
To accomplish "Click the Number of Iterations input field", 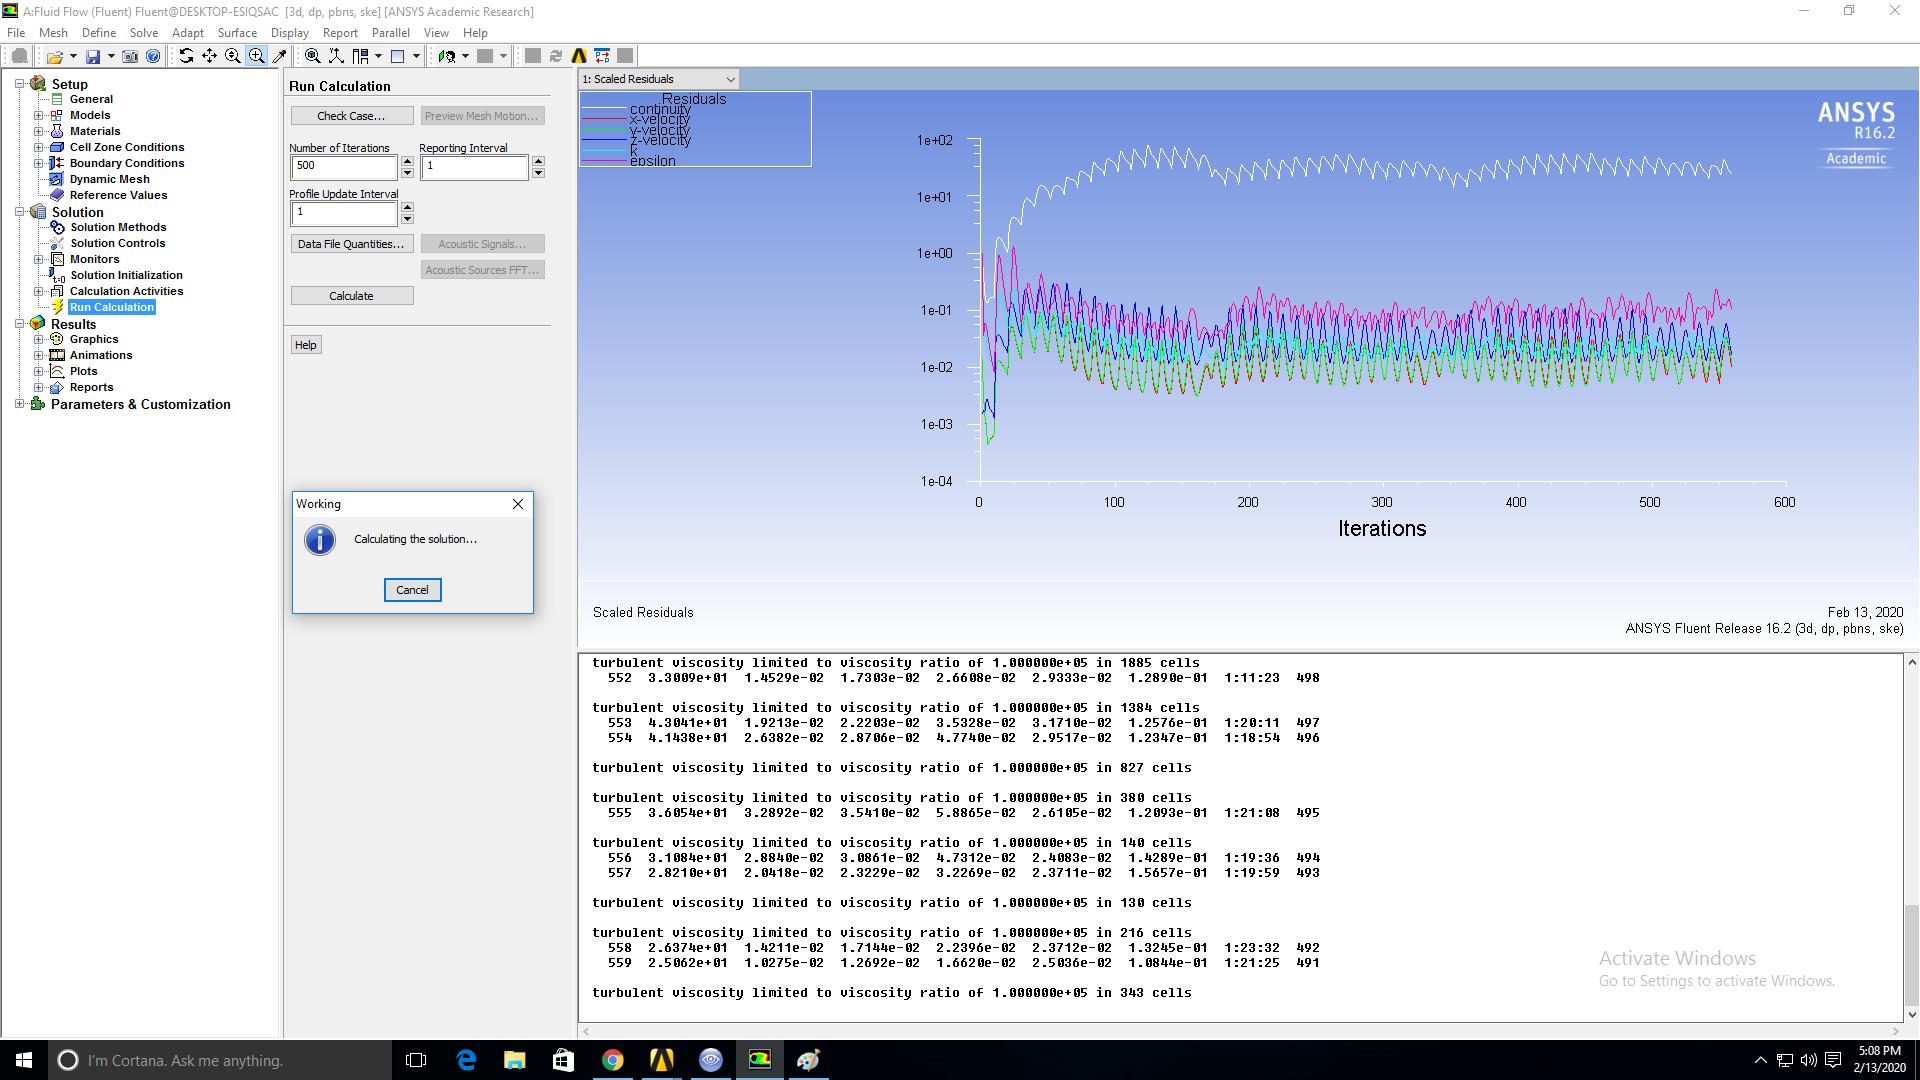I will coord(343,167).
